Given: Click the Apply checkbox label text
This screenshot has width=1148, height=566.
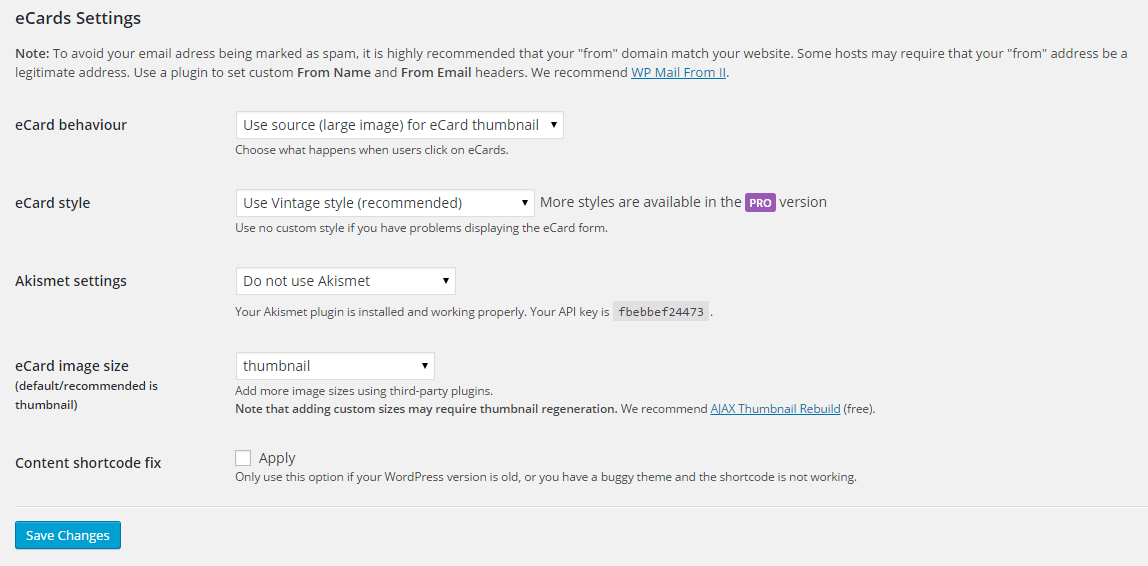Looking at the screenshot, I should click(x=277, y=458).
